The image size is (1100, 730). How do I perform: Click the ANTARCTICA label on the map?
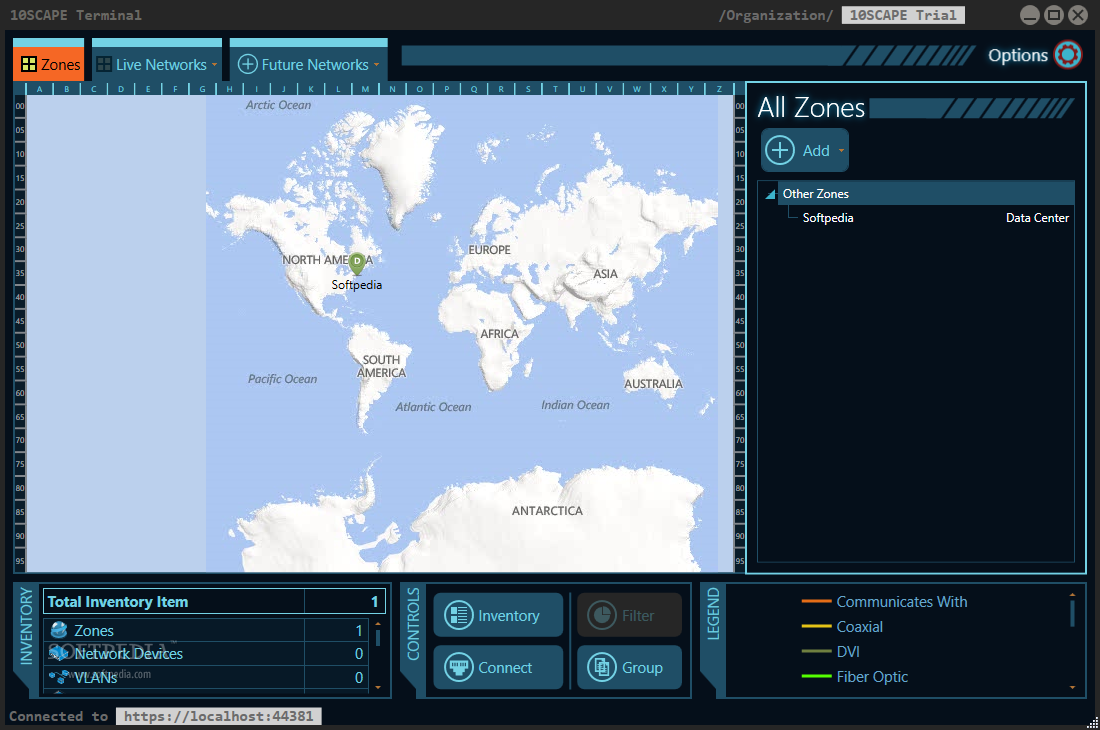click(547, 511)
